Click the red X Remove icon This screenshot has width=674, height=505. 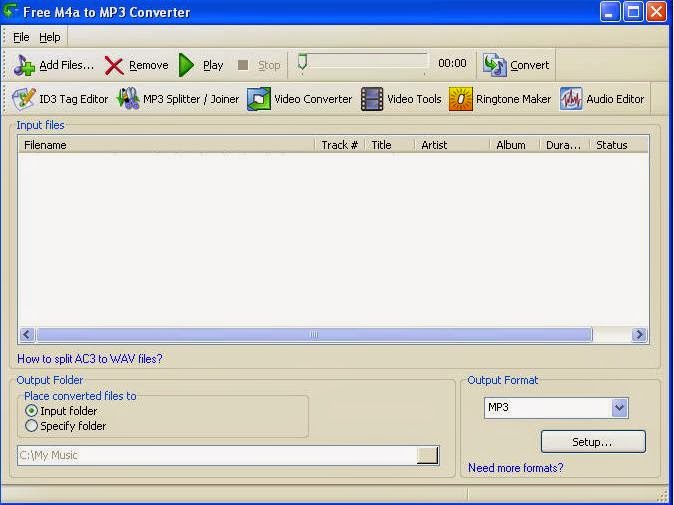point(114,66)
